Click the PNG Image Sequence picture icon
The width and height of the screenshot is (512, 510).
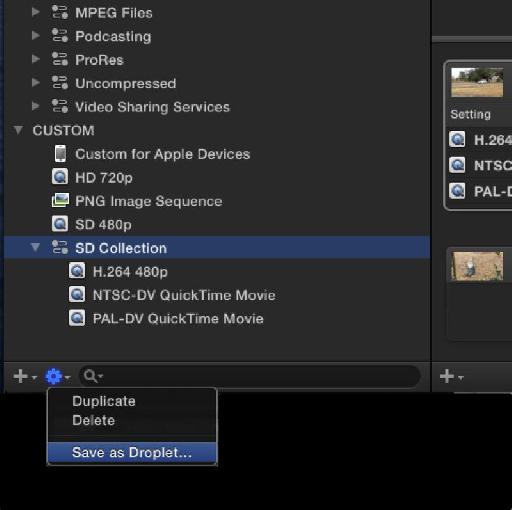[60, 200]
